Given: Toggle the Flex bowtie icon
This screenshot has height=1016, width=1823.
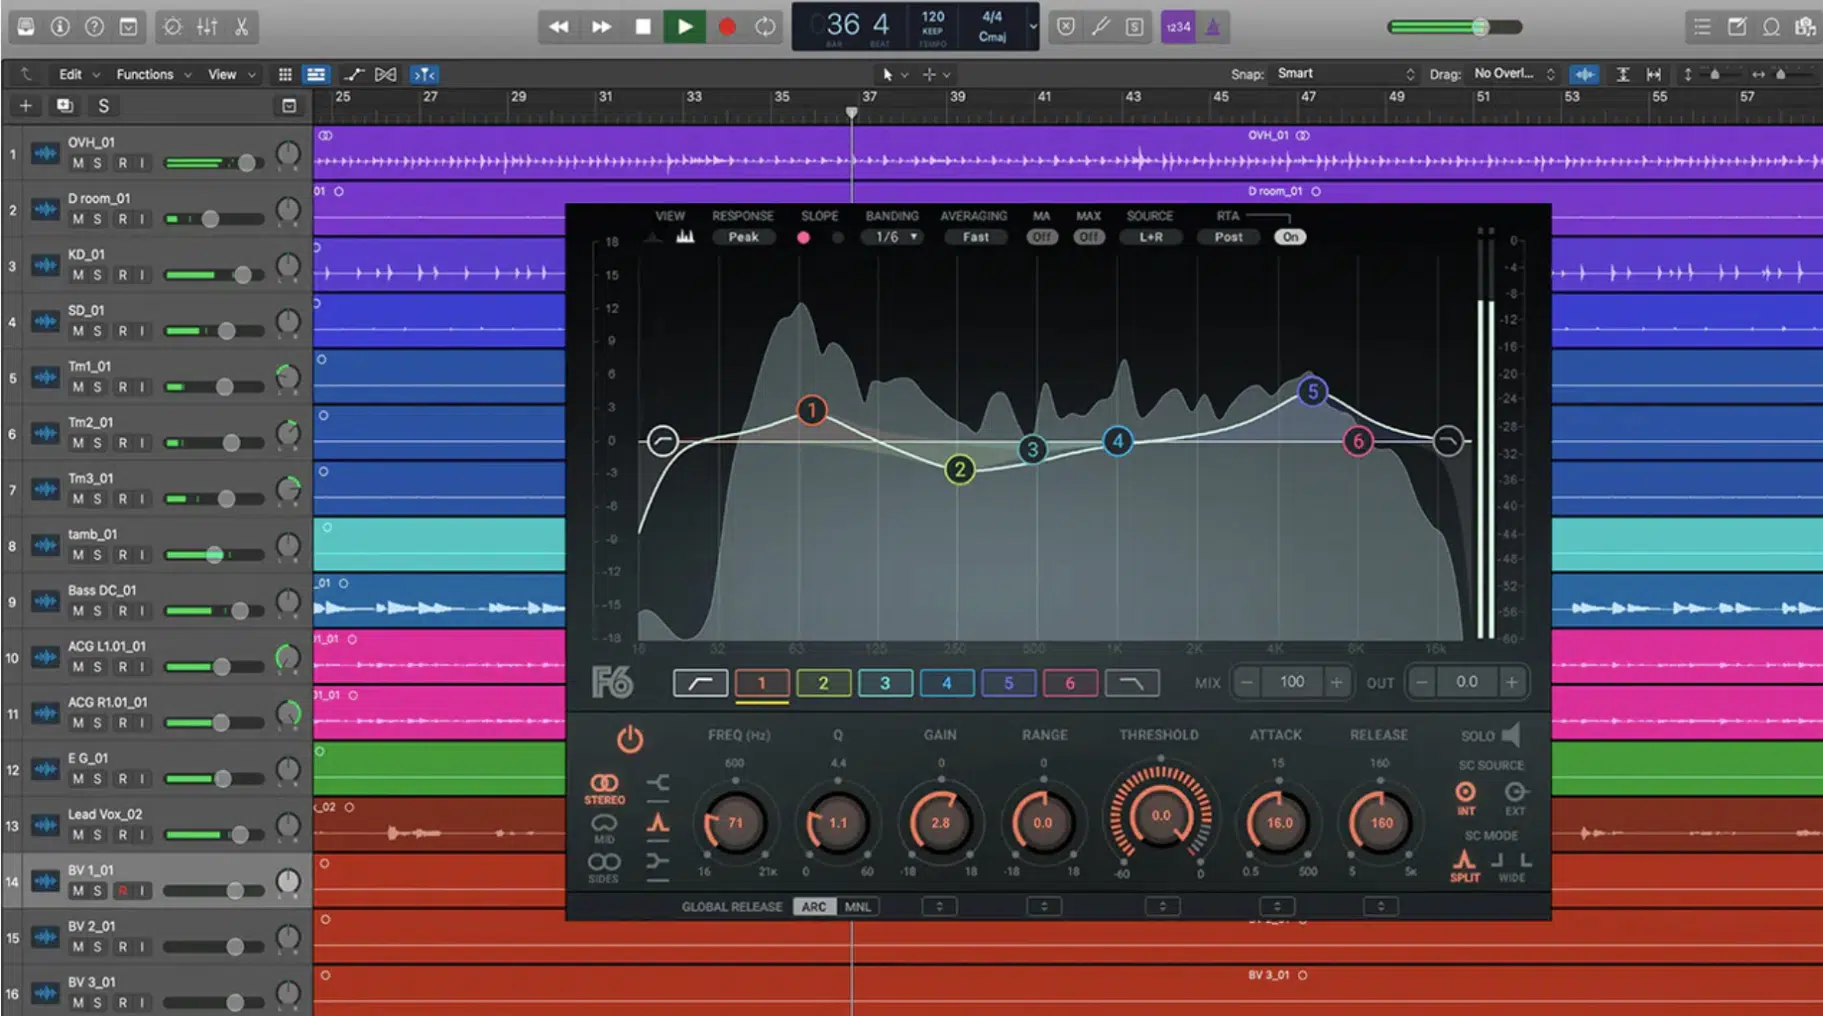Looking at the screenshot, I should click(x=385, y=74).
